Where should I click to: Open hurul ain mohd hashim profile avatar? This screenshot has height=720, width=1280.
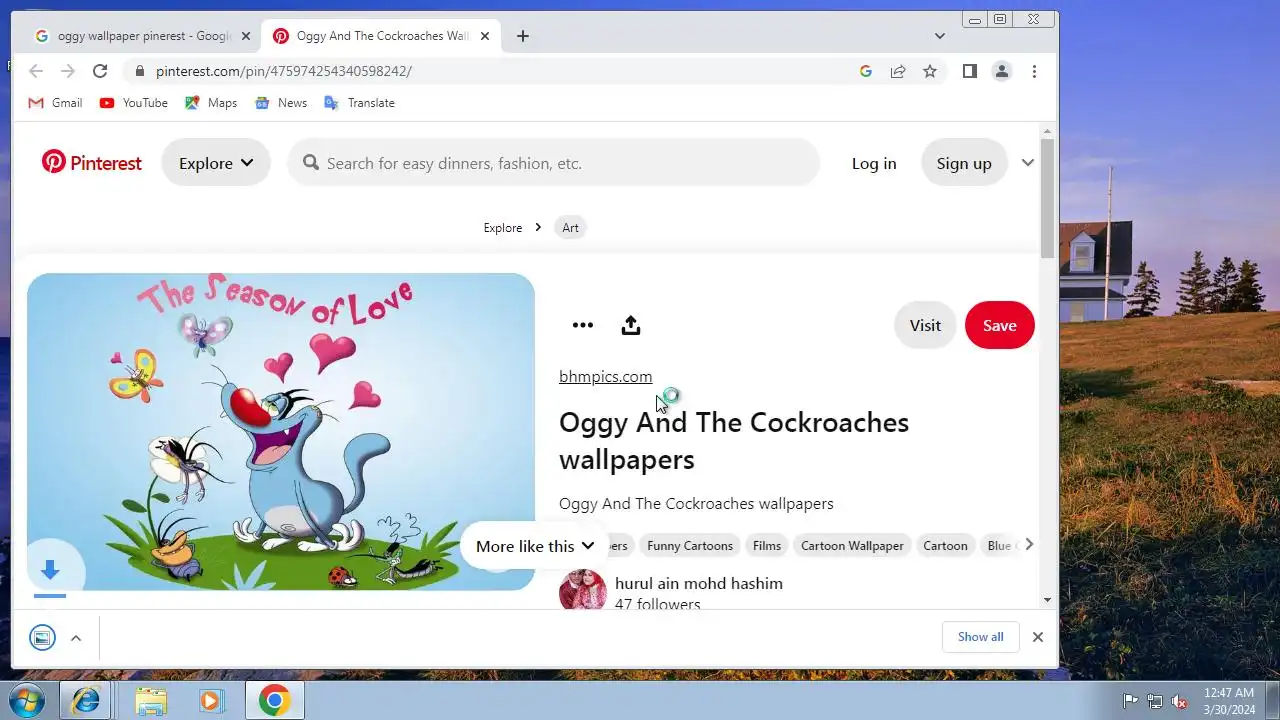(583, 591)
